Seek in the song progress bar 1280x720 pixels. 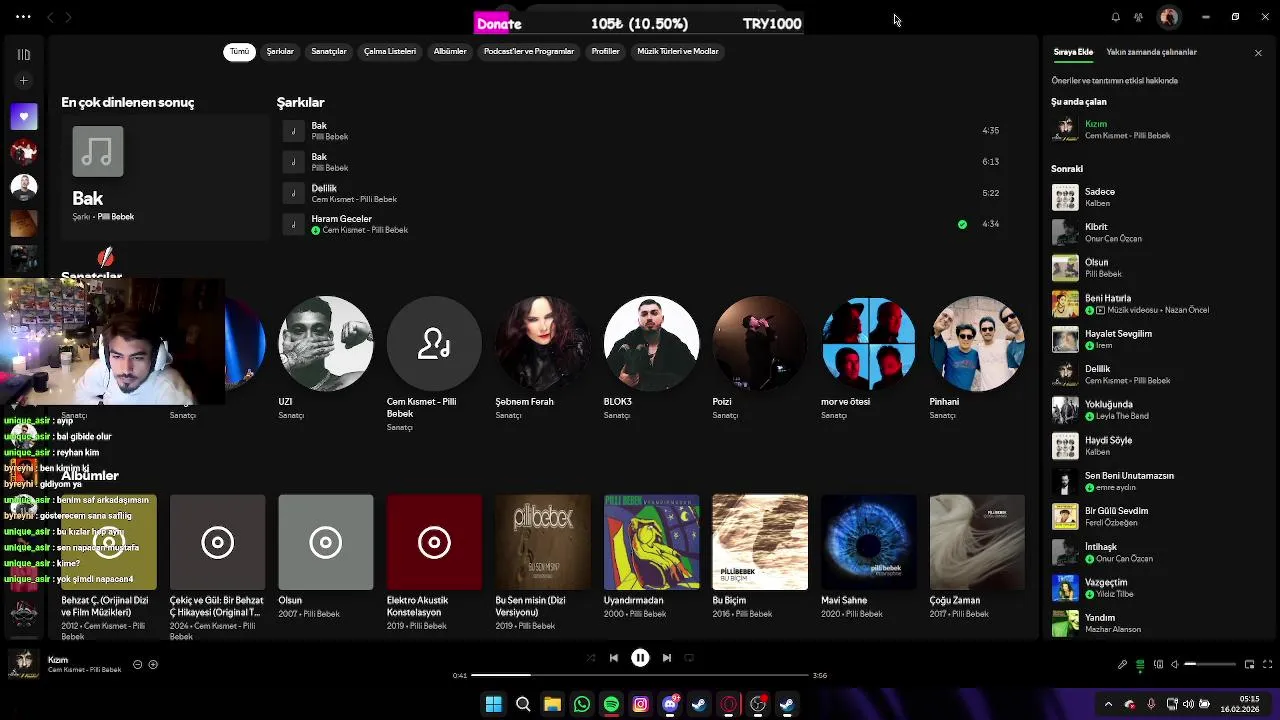click(x=640, y=675)
